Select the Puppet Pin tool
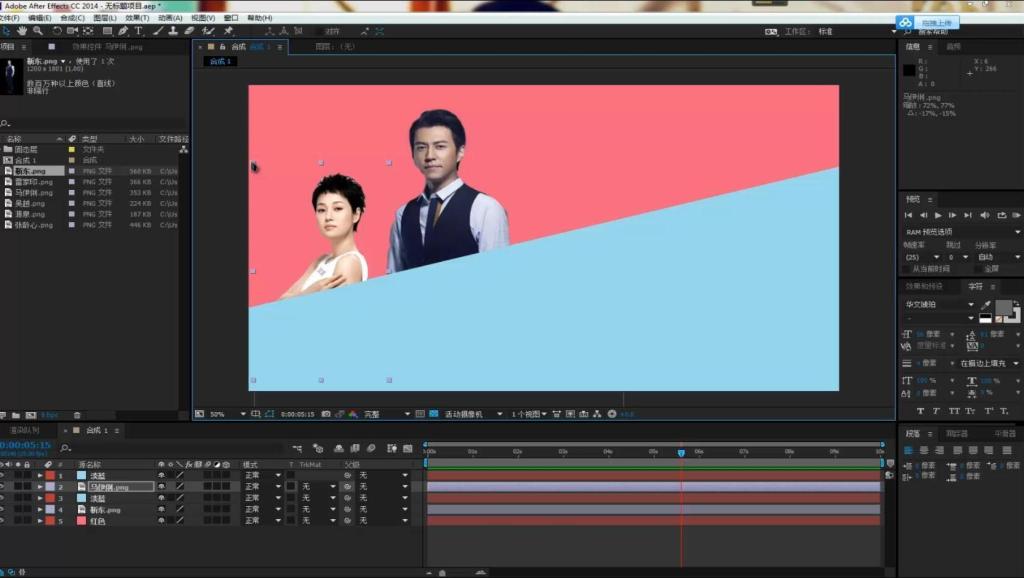The height and width of the screenshot is (578, 1024). (229, 31)
